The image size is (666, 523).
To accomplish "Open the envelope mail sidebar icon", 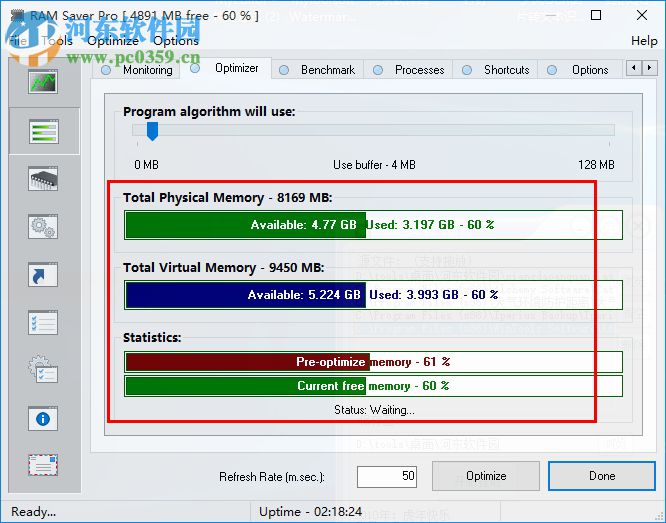I will point(43,465).
